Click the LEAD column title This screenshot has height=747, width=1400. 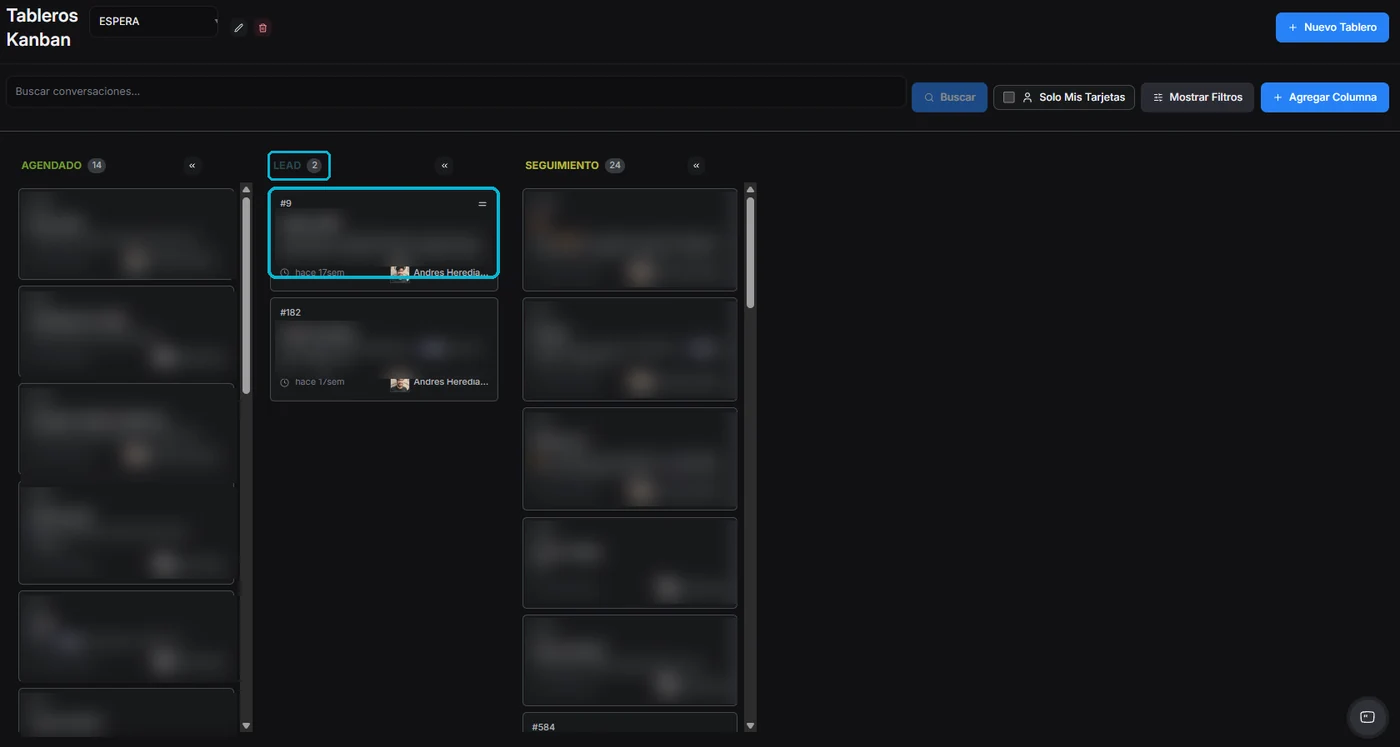tap(287, 165)
